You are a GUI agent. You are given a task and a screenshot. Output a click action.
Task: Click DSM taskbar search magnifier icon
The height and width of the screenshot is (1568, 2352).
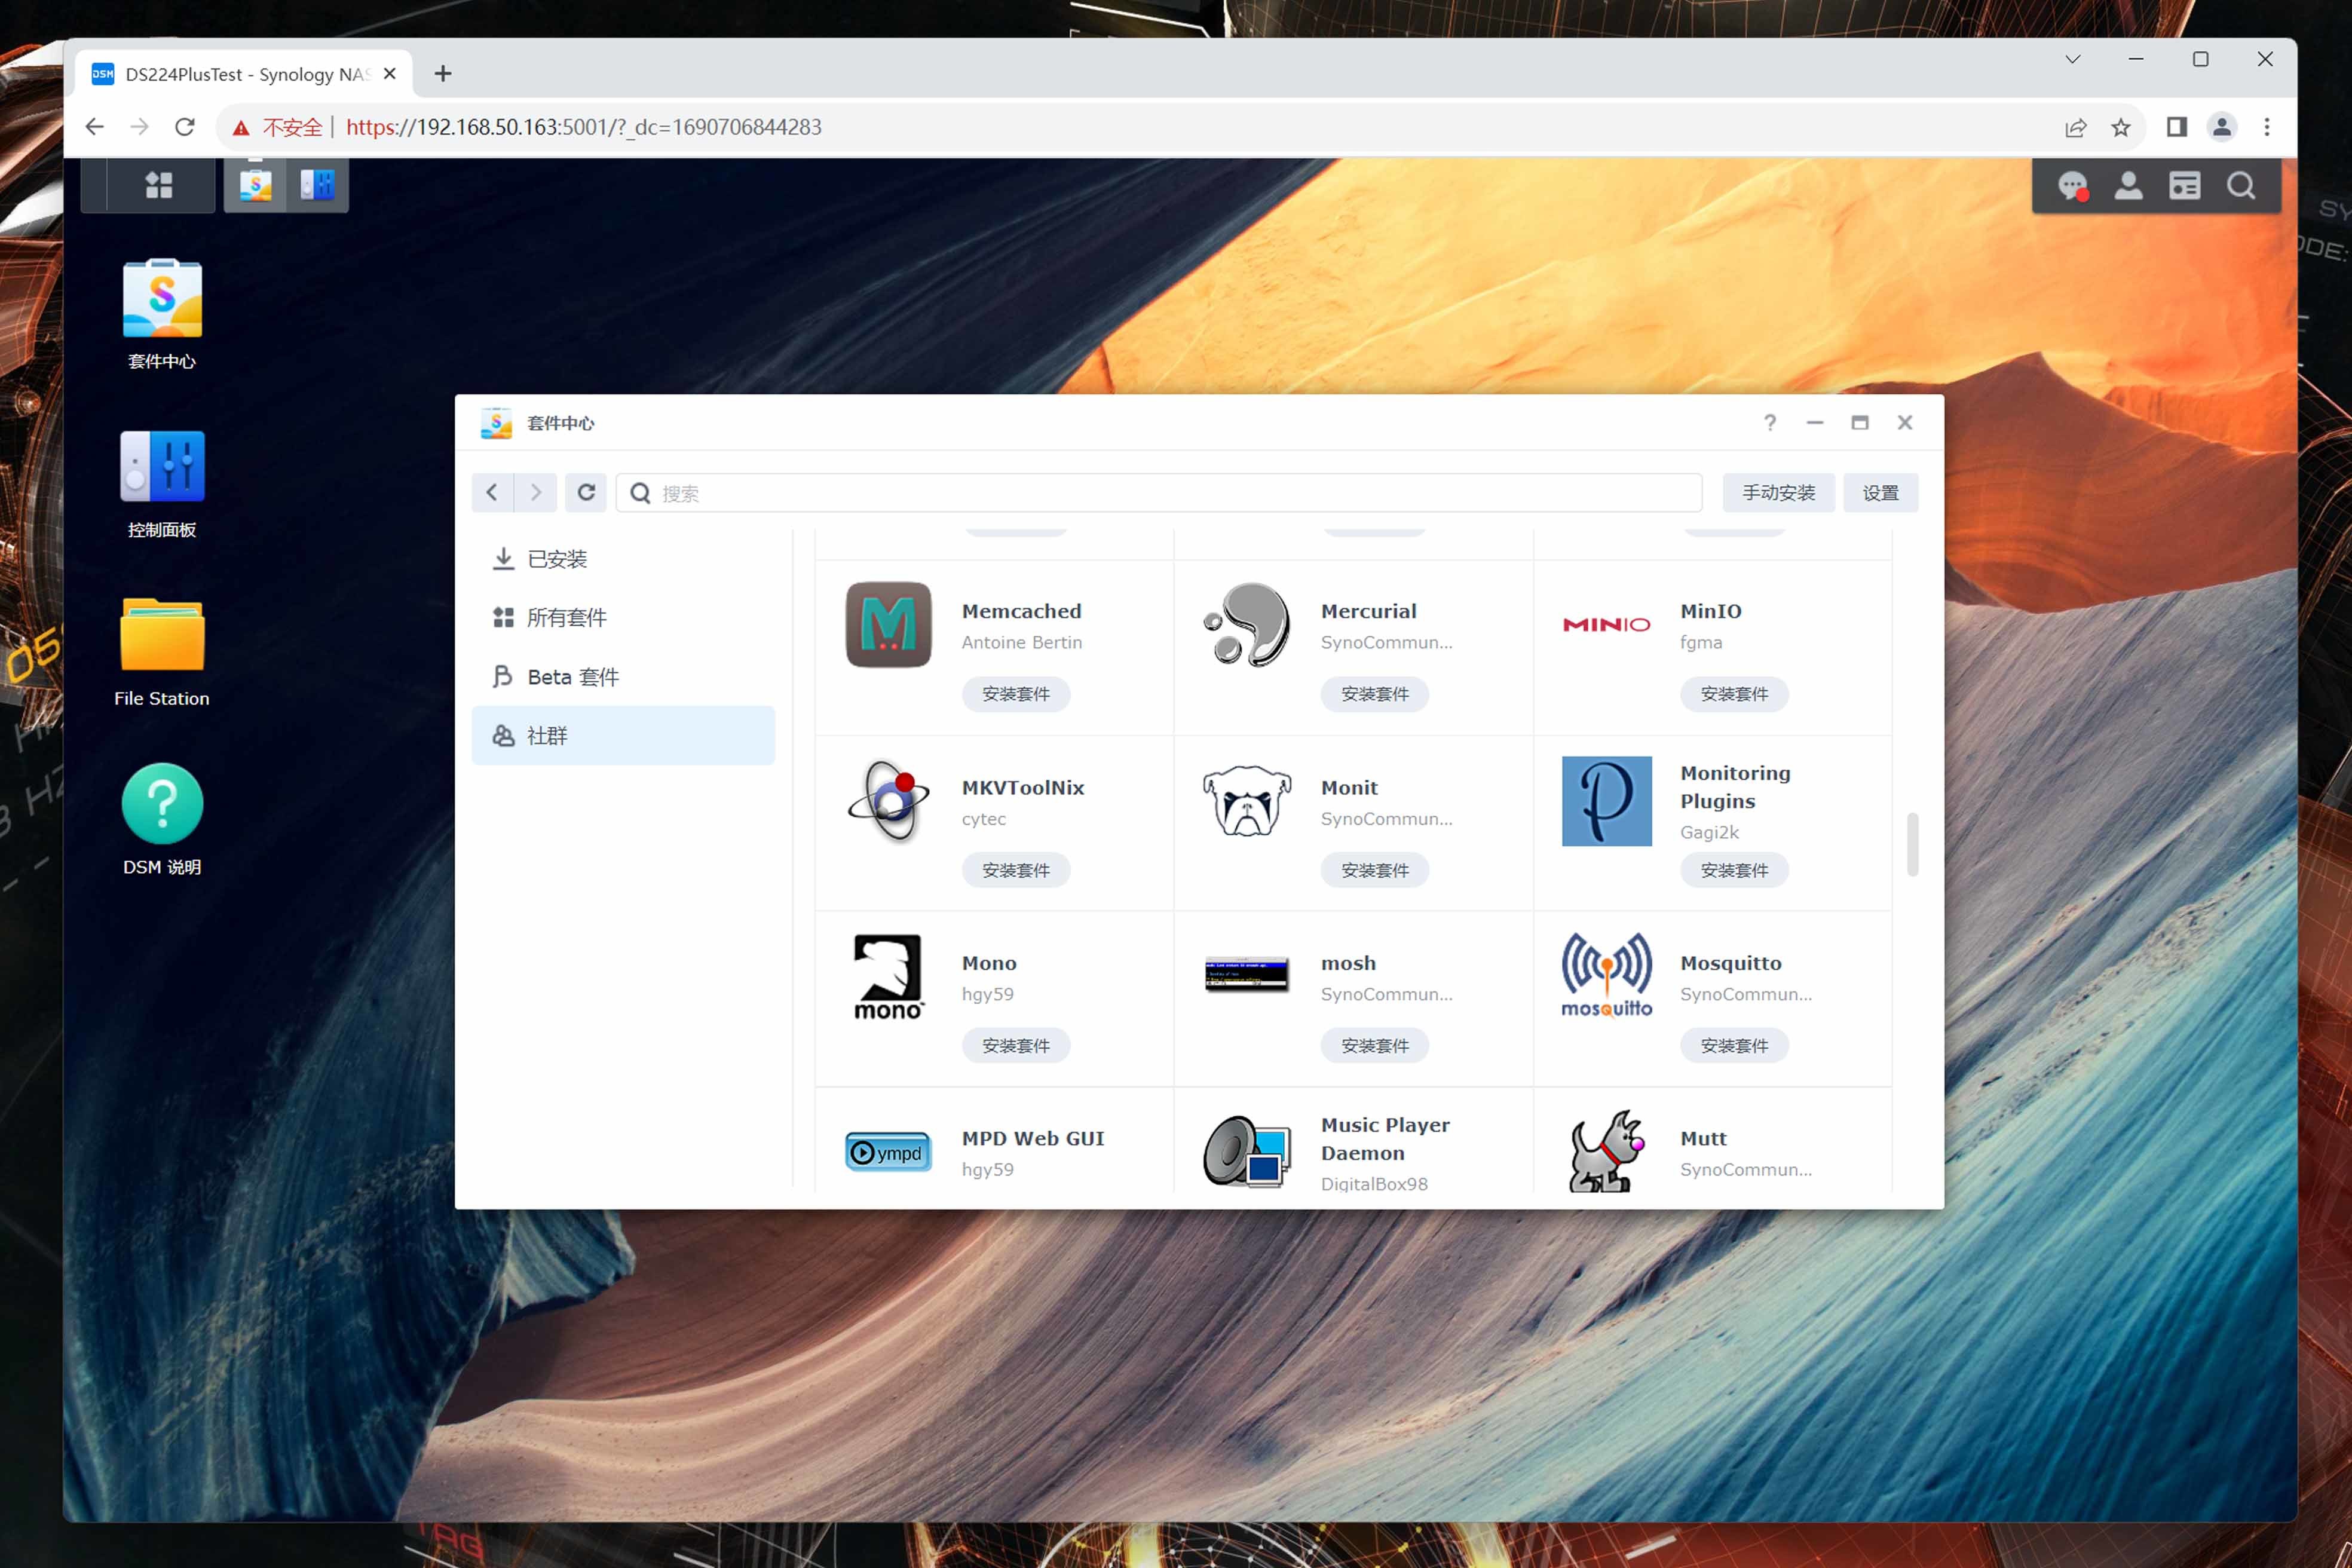coord(2241,186)
